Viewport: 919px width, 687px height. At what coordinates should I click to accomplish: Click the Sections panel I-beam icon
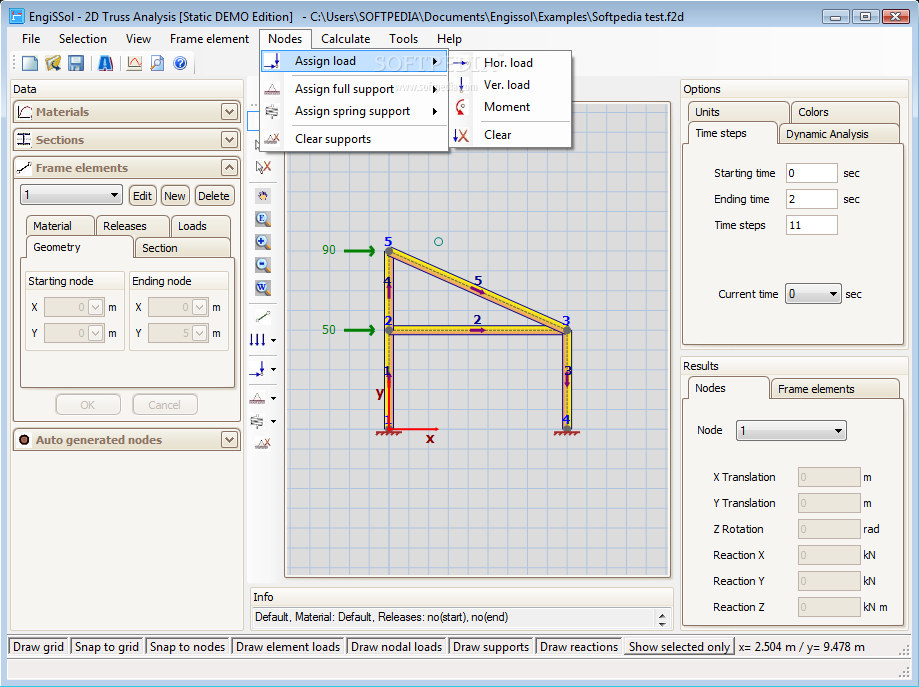point(24,140)
